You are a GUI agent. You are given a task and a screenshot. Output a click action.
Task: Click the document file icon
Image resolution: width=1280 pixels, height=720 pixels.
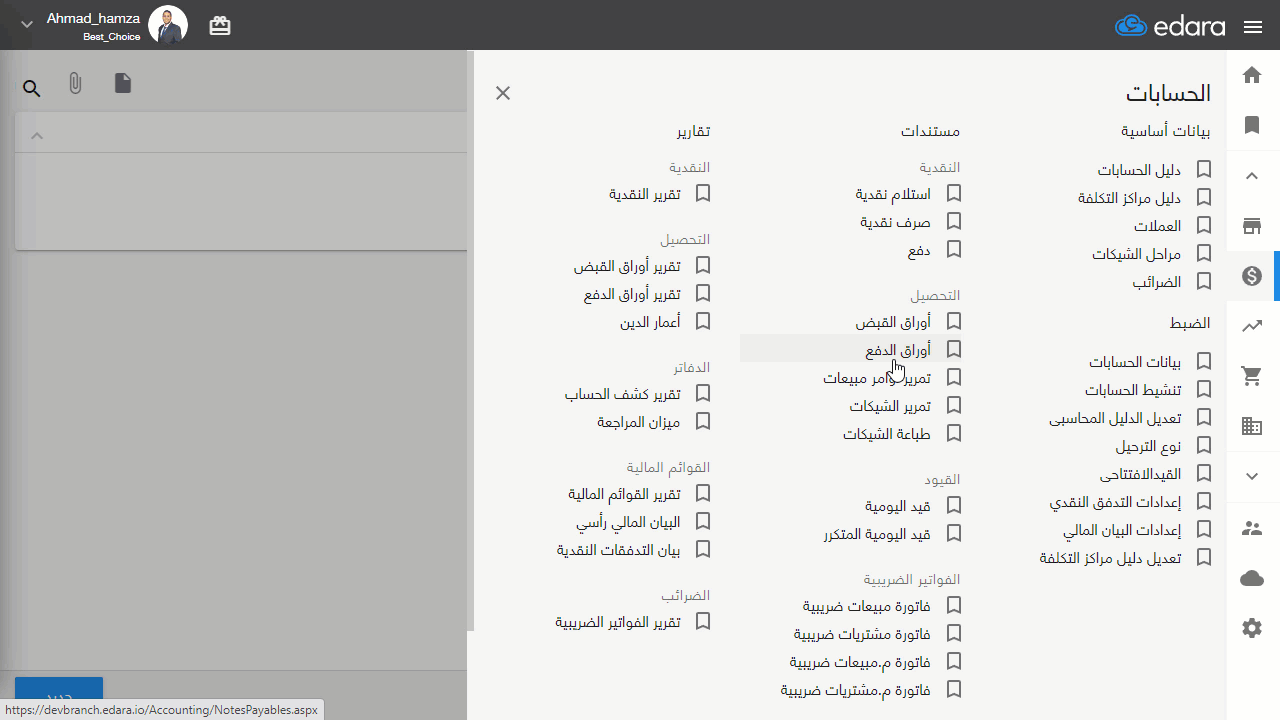(x=123, y=83)
